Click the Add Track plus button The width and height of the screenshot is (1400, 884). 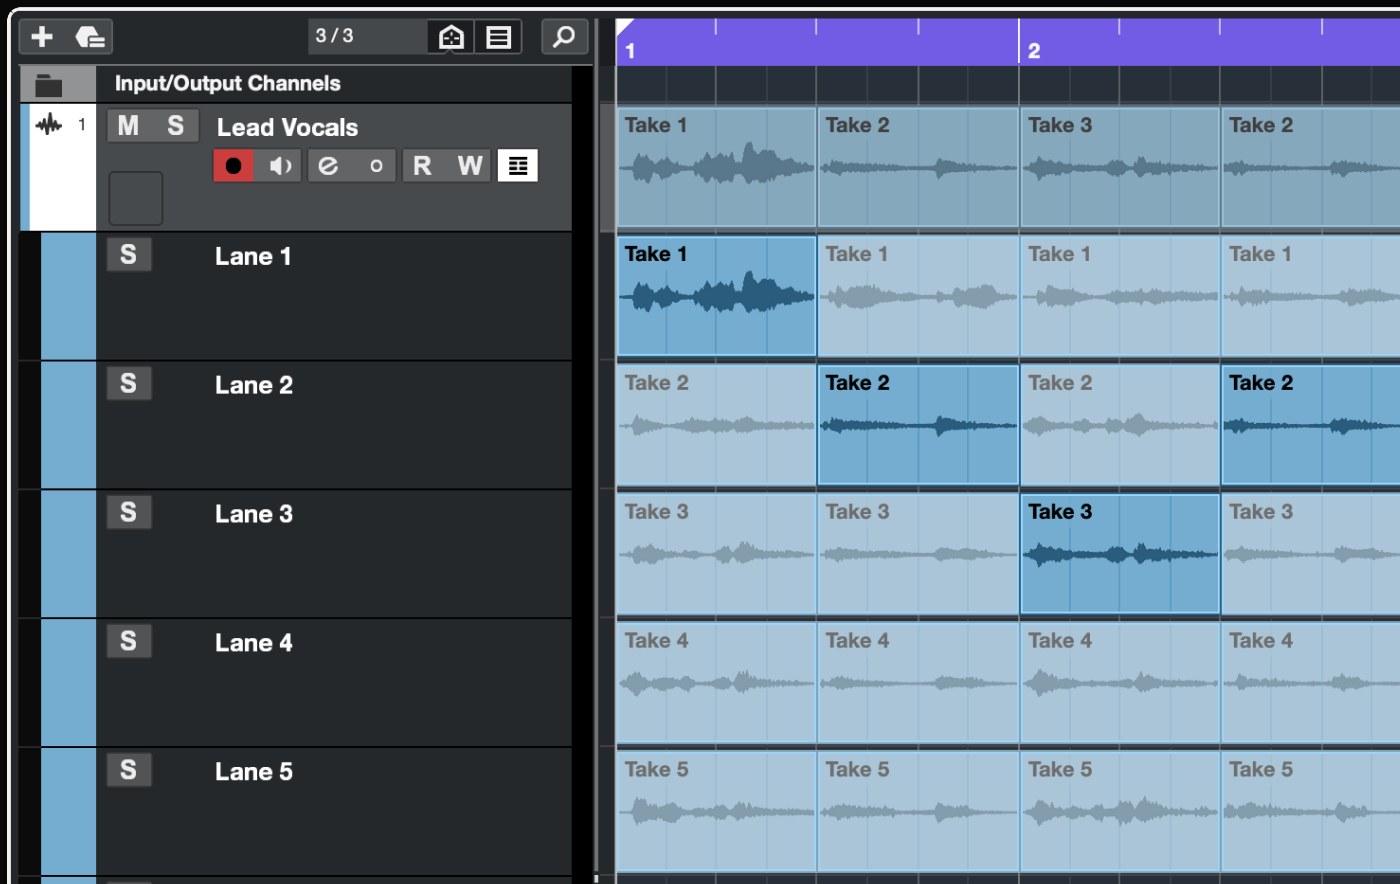[42, 37]
